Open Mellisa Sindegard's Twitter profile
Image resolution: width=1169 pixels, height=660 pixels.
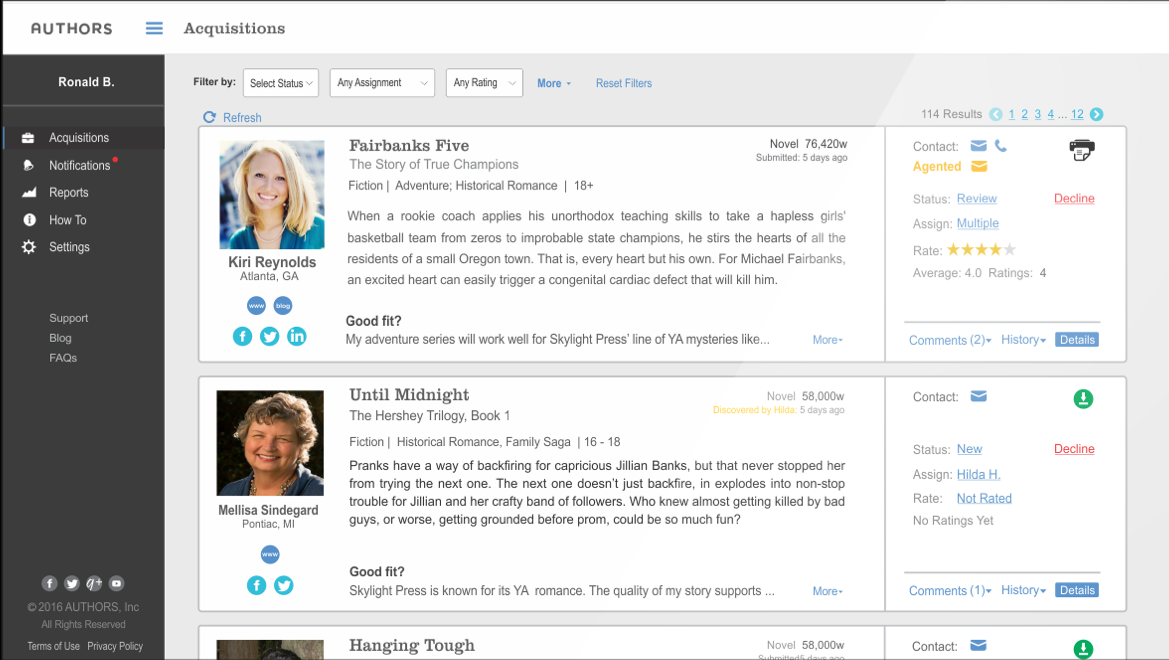[x=284, y=585]
